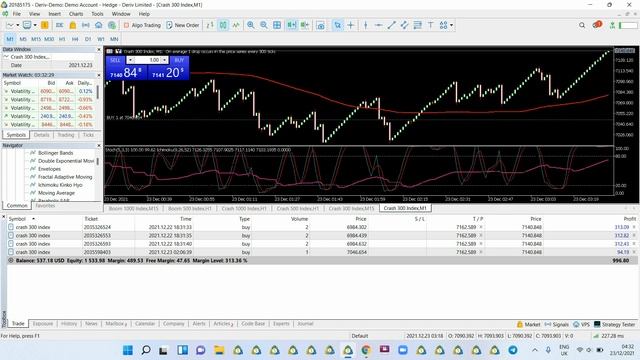The image size is (640, 360).
Task: Switch to line chart type
Action: tap(236, 25)
